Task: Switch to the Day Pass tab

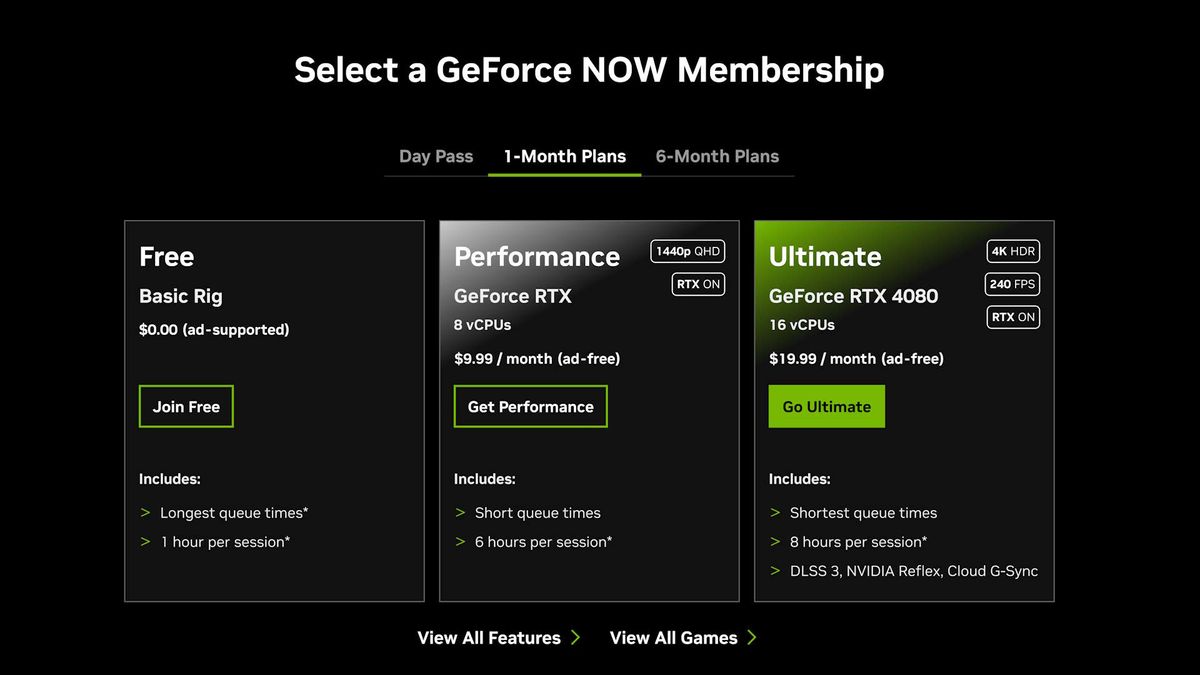Action: pos(435,156)
